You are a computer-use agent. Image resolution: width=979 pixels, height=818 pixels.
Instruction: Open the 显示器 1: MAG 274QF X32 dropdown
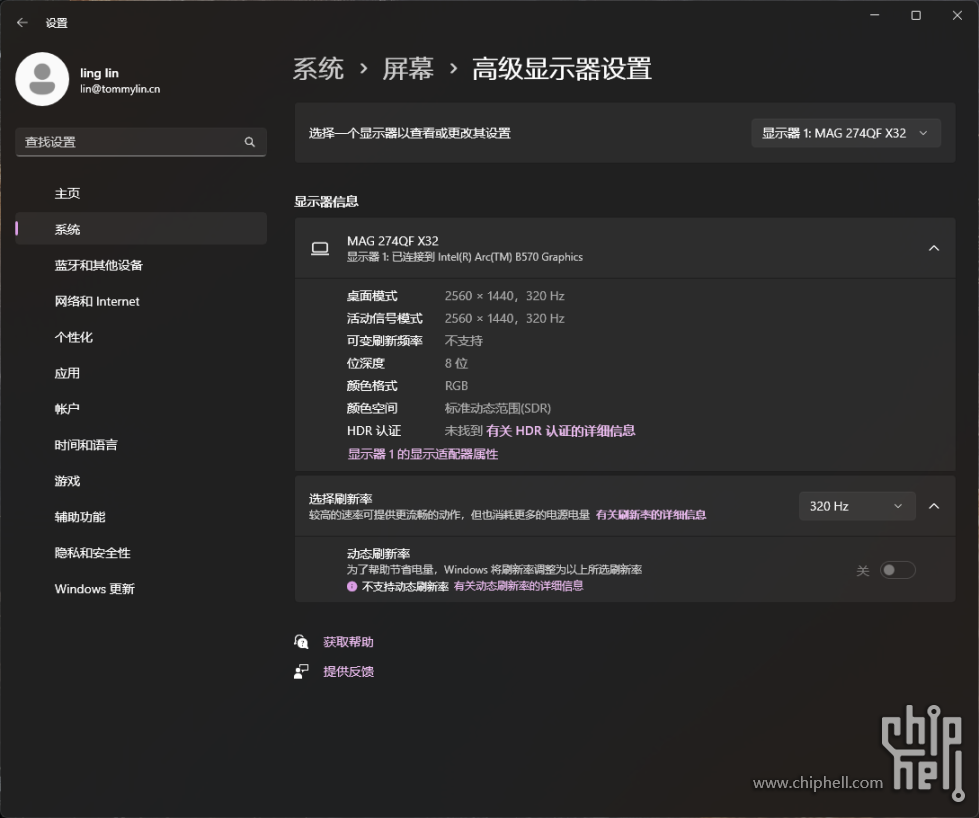tap(846, 133)
